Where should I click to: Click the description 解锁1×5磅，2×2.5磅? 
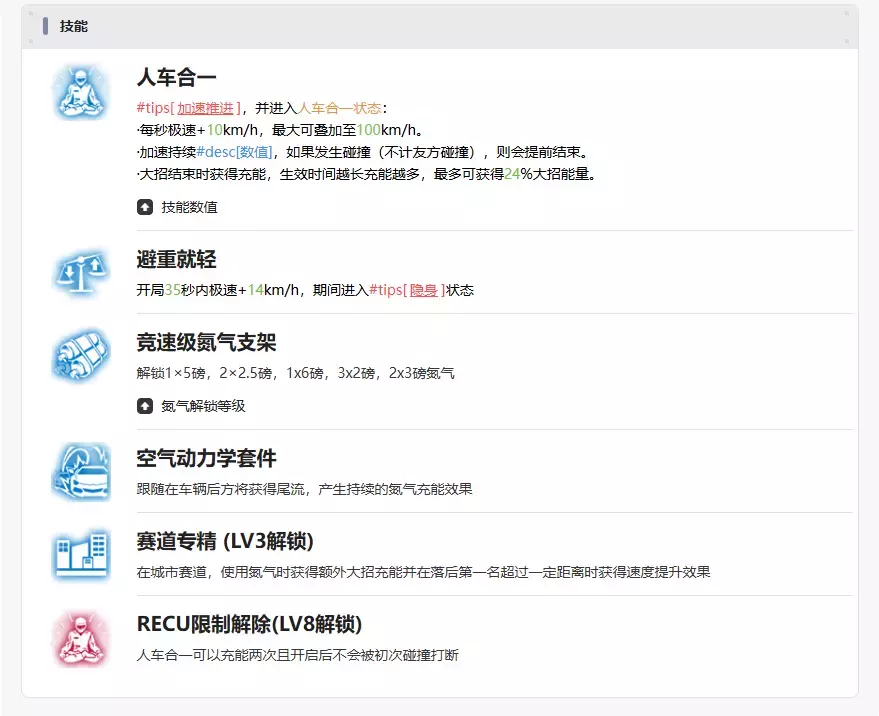click(295, 373)
